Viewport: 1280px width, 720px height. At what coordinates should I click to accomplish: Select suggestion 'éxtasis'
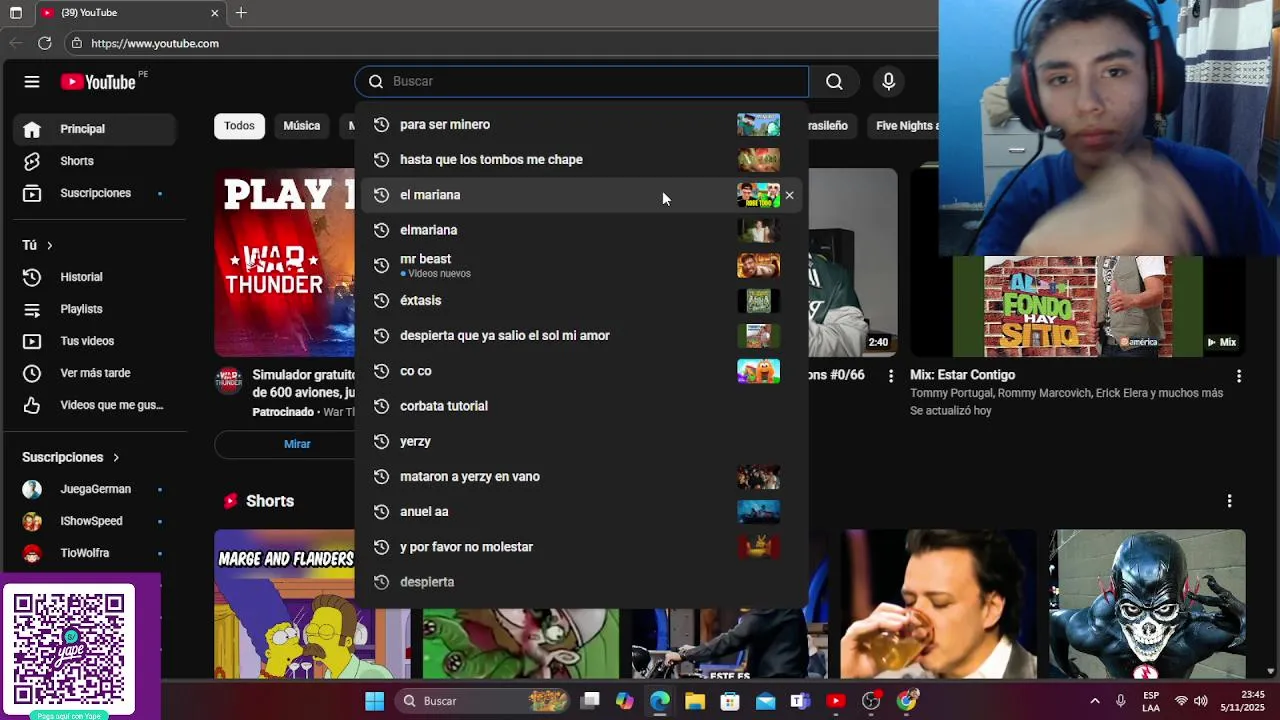(x=581, y=300)
